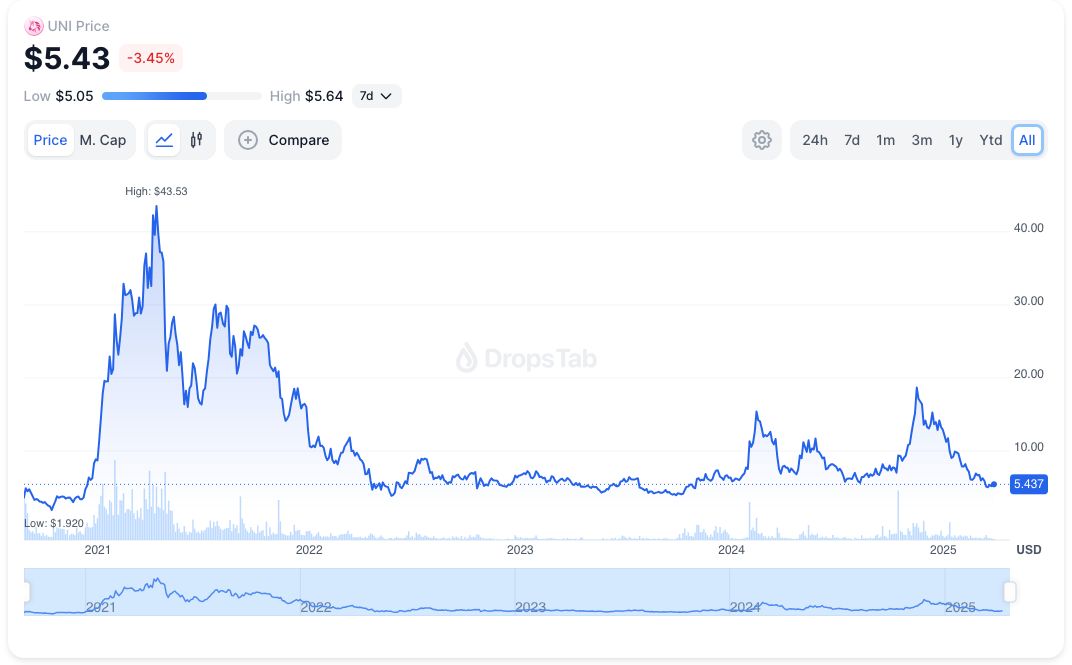The width and height of the screenshot is (1072, 665).
Task: Click the left range navigator handle
Action: click(26, 592)
